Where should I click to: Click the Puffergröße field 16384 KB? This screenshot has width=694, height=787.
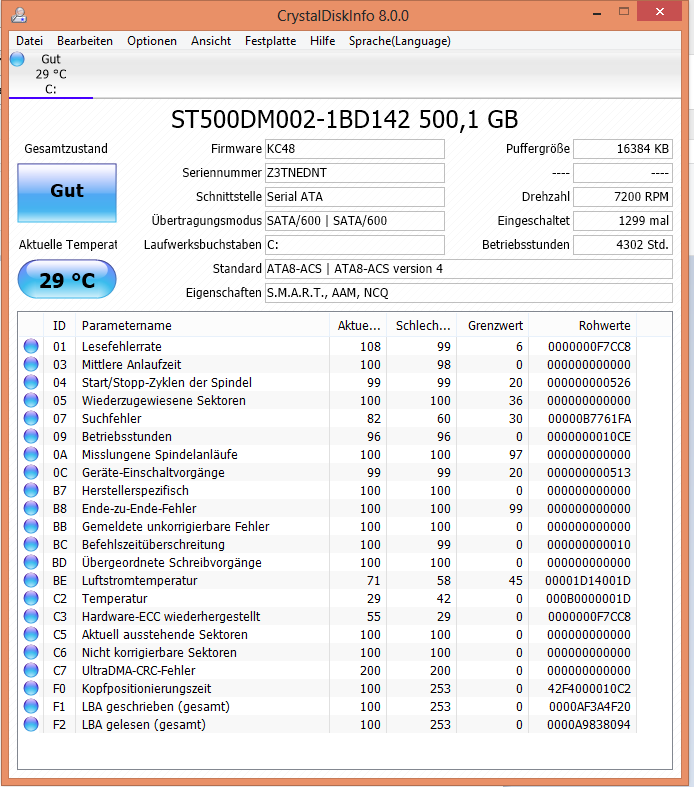623,149
